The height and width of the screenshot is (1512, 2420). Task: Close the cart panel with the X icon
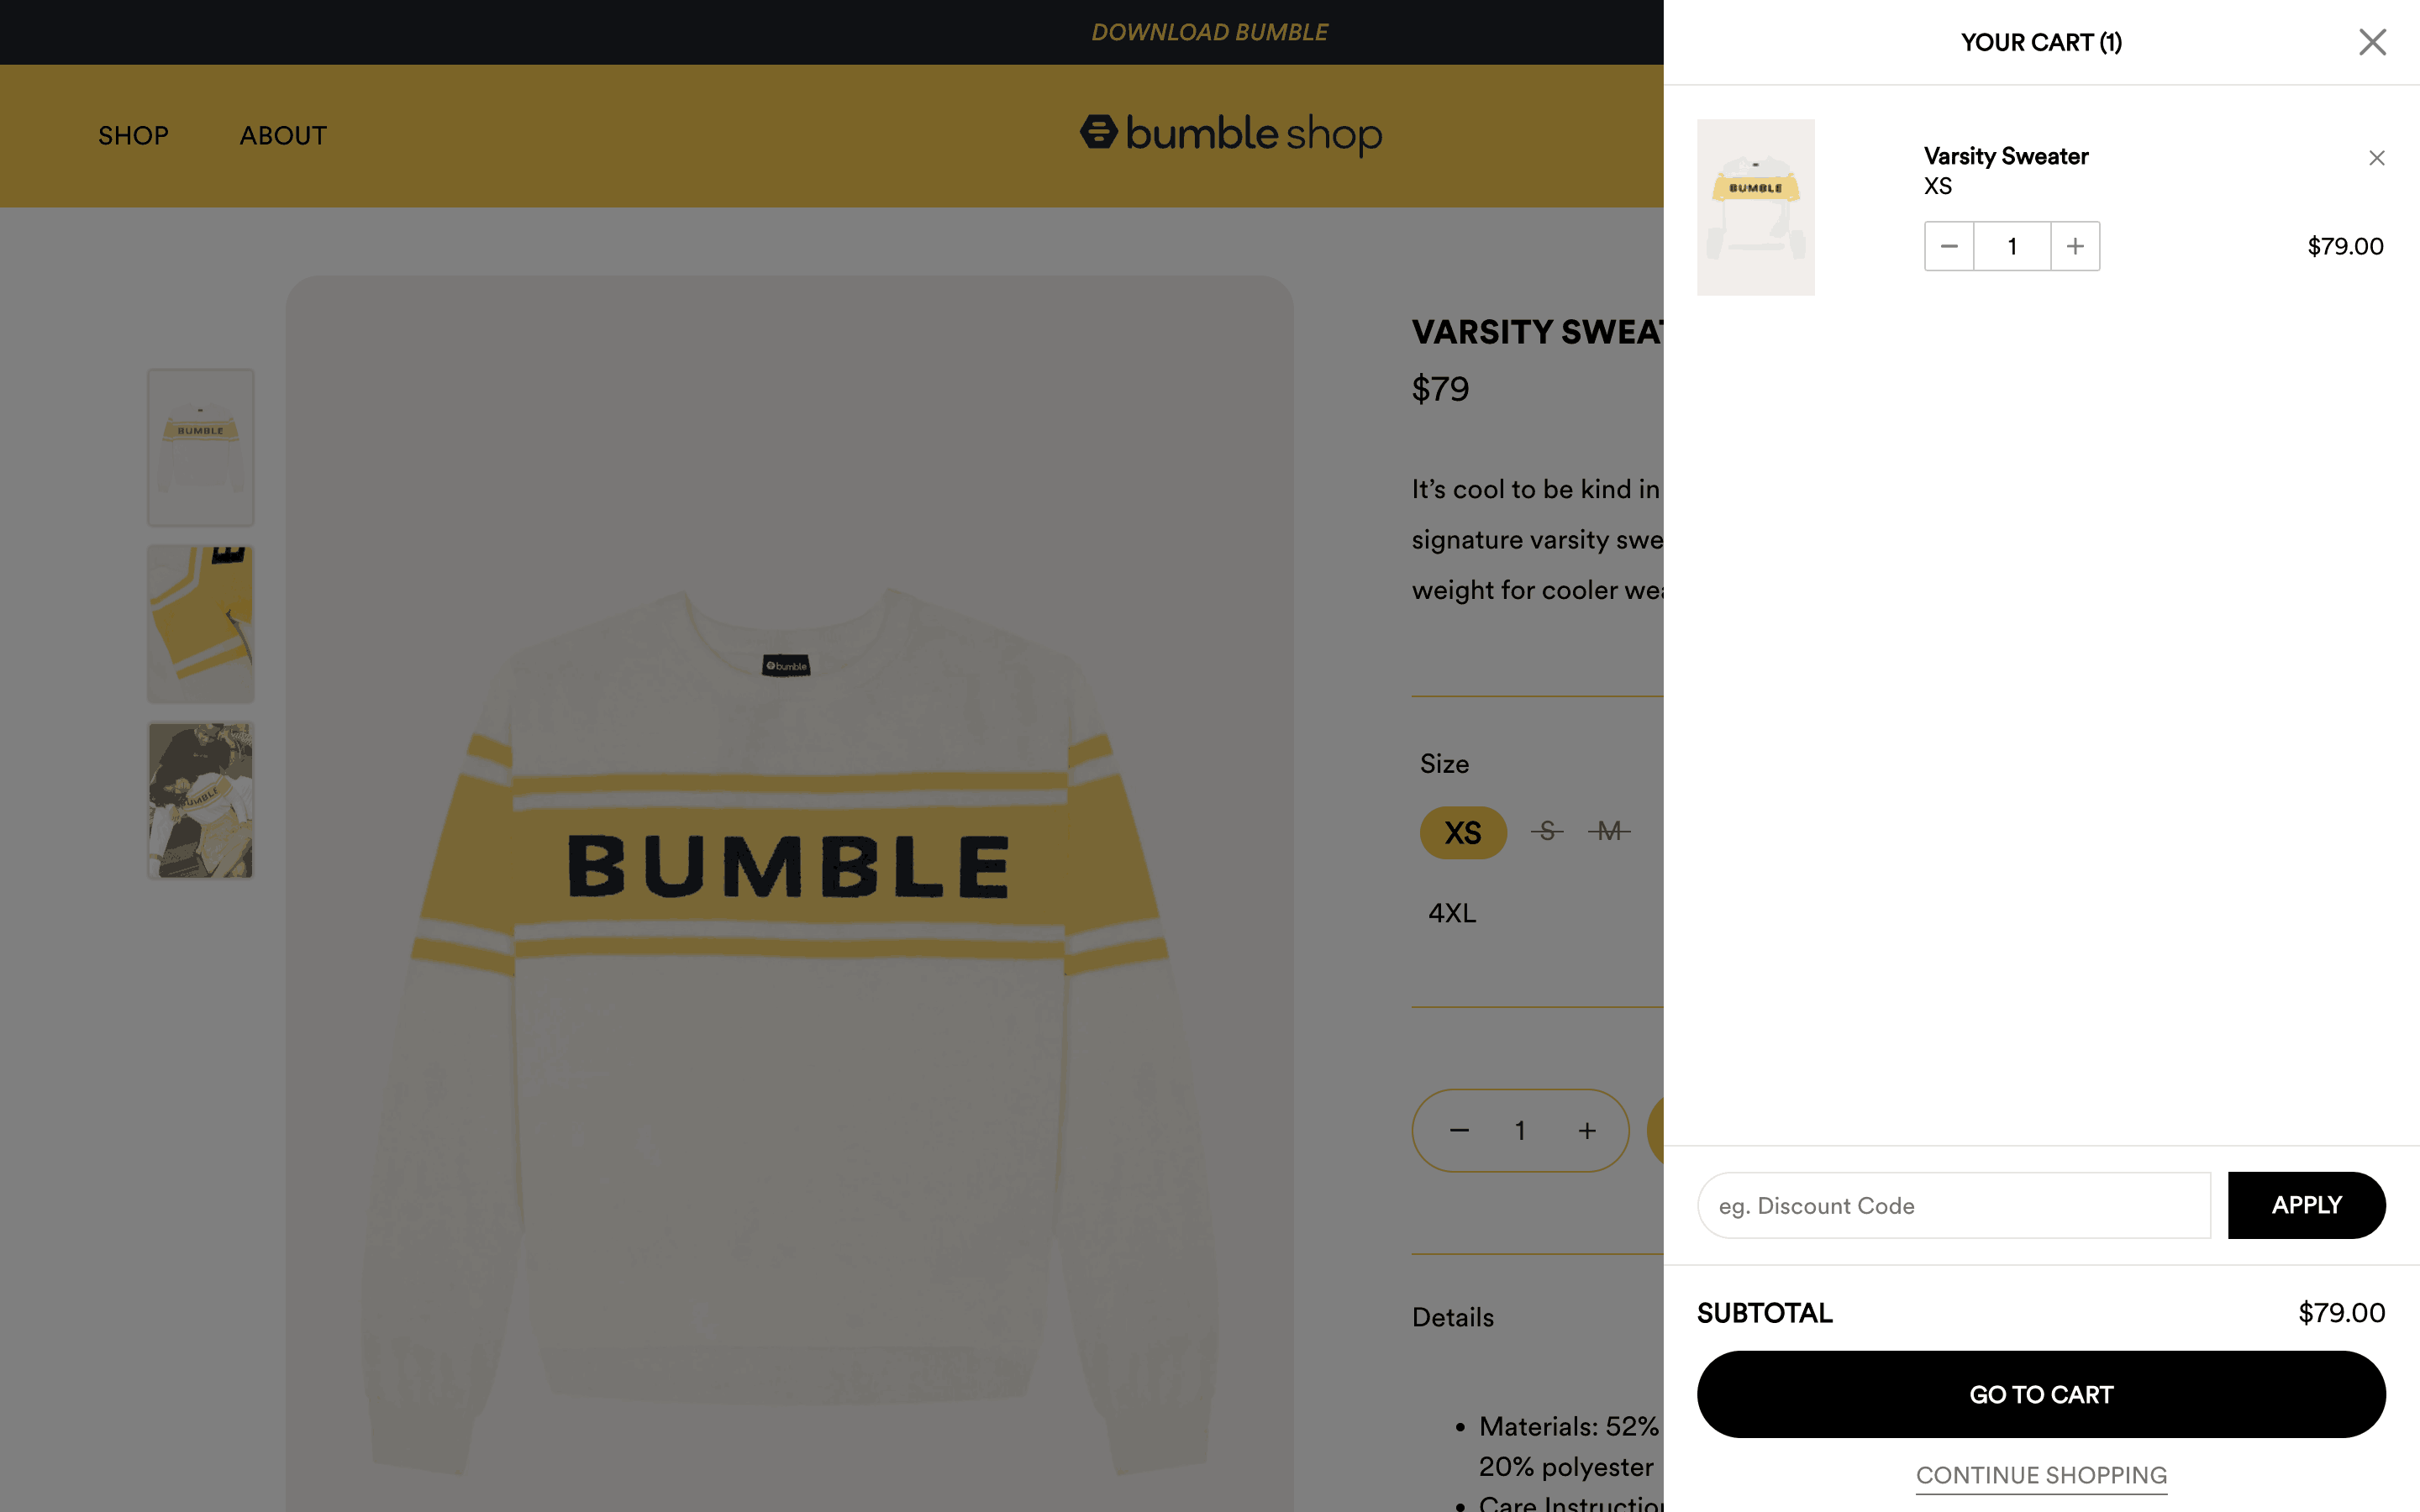(x=2372, y=42)
